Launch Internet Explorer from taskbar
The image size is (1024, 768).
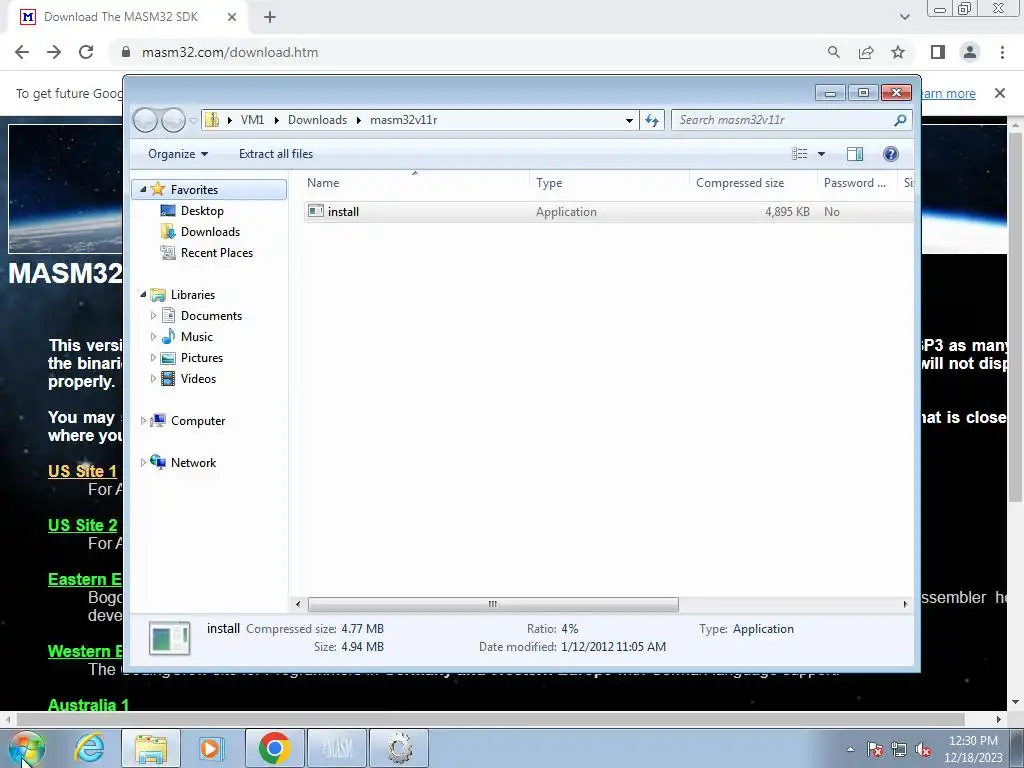[x=88, y=748]
